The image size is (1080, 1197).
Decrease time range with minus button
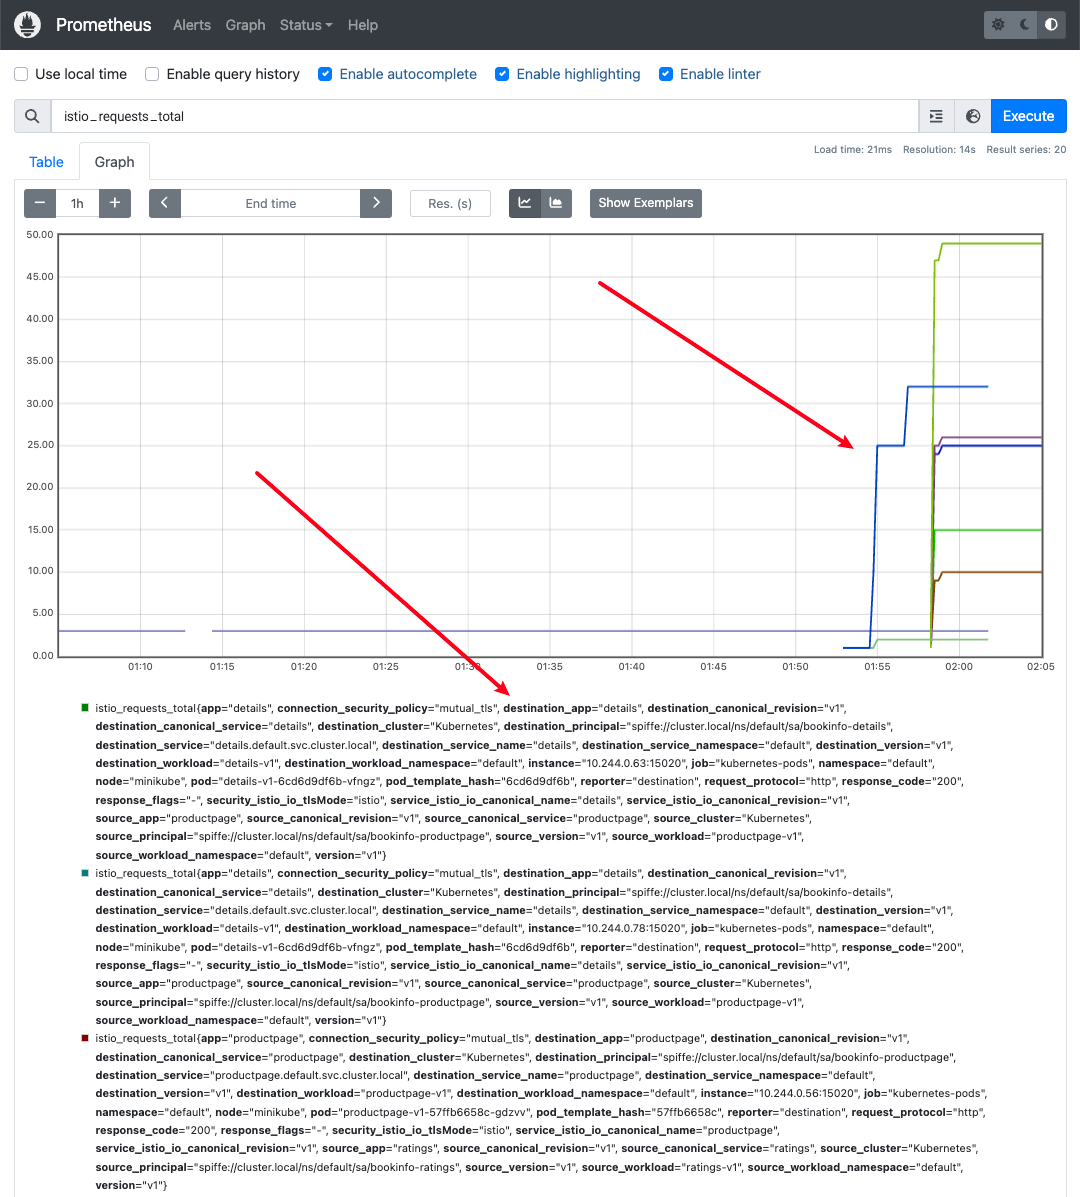coord(40,203)
